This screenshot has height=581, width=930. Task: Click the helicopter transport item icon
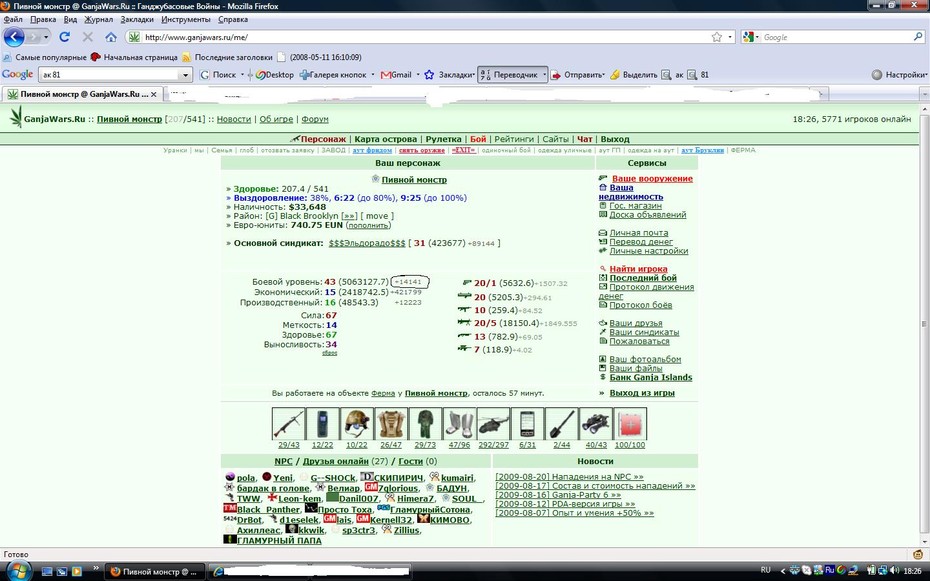click(493, 424)
